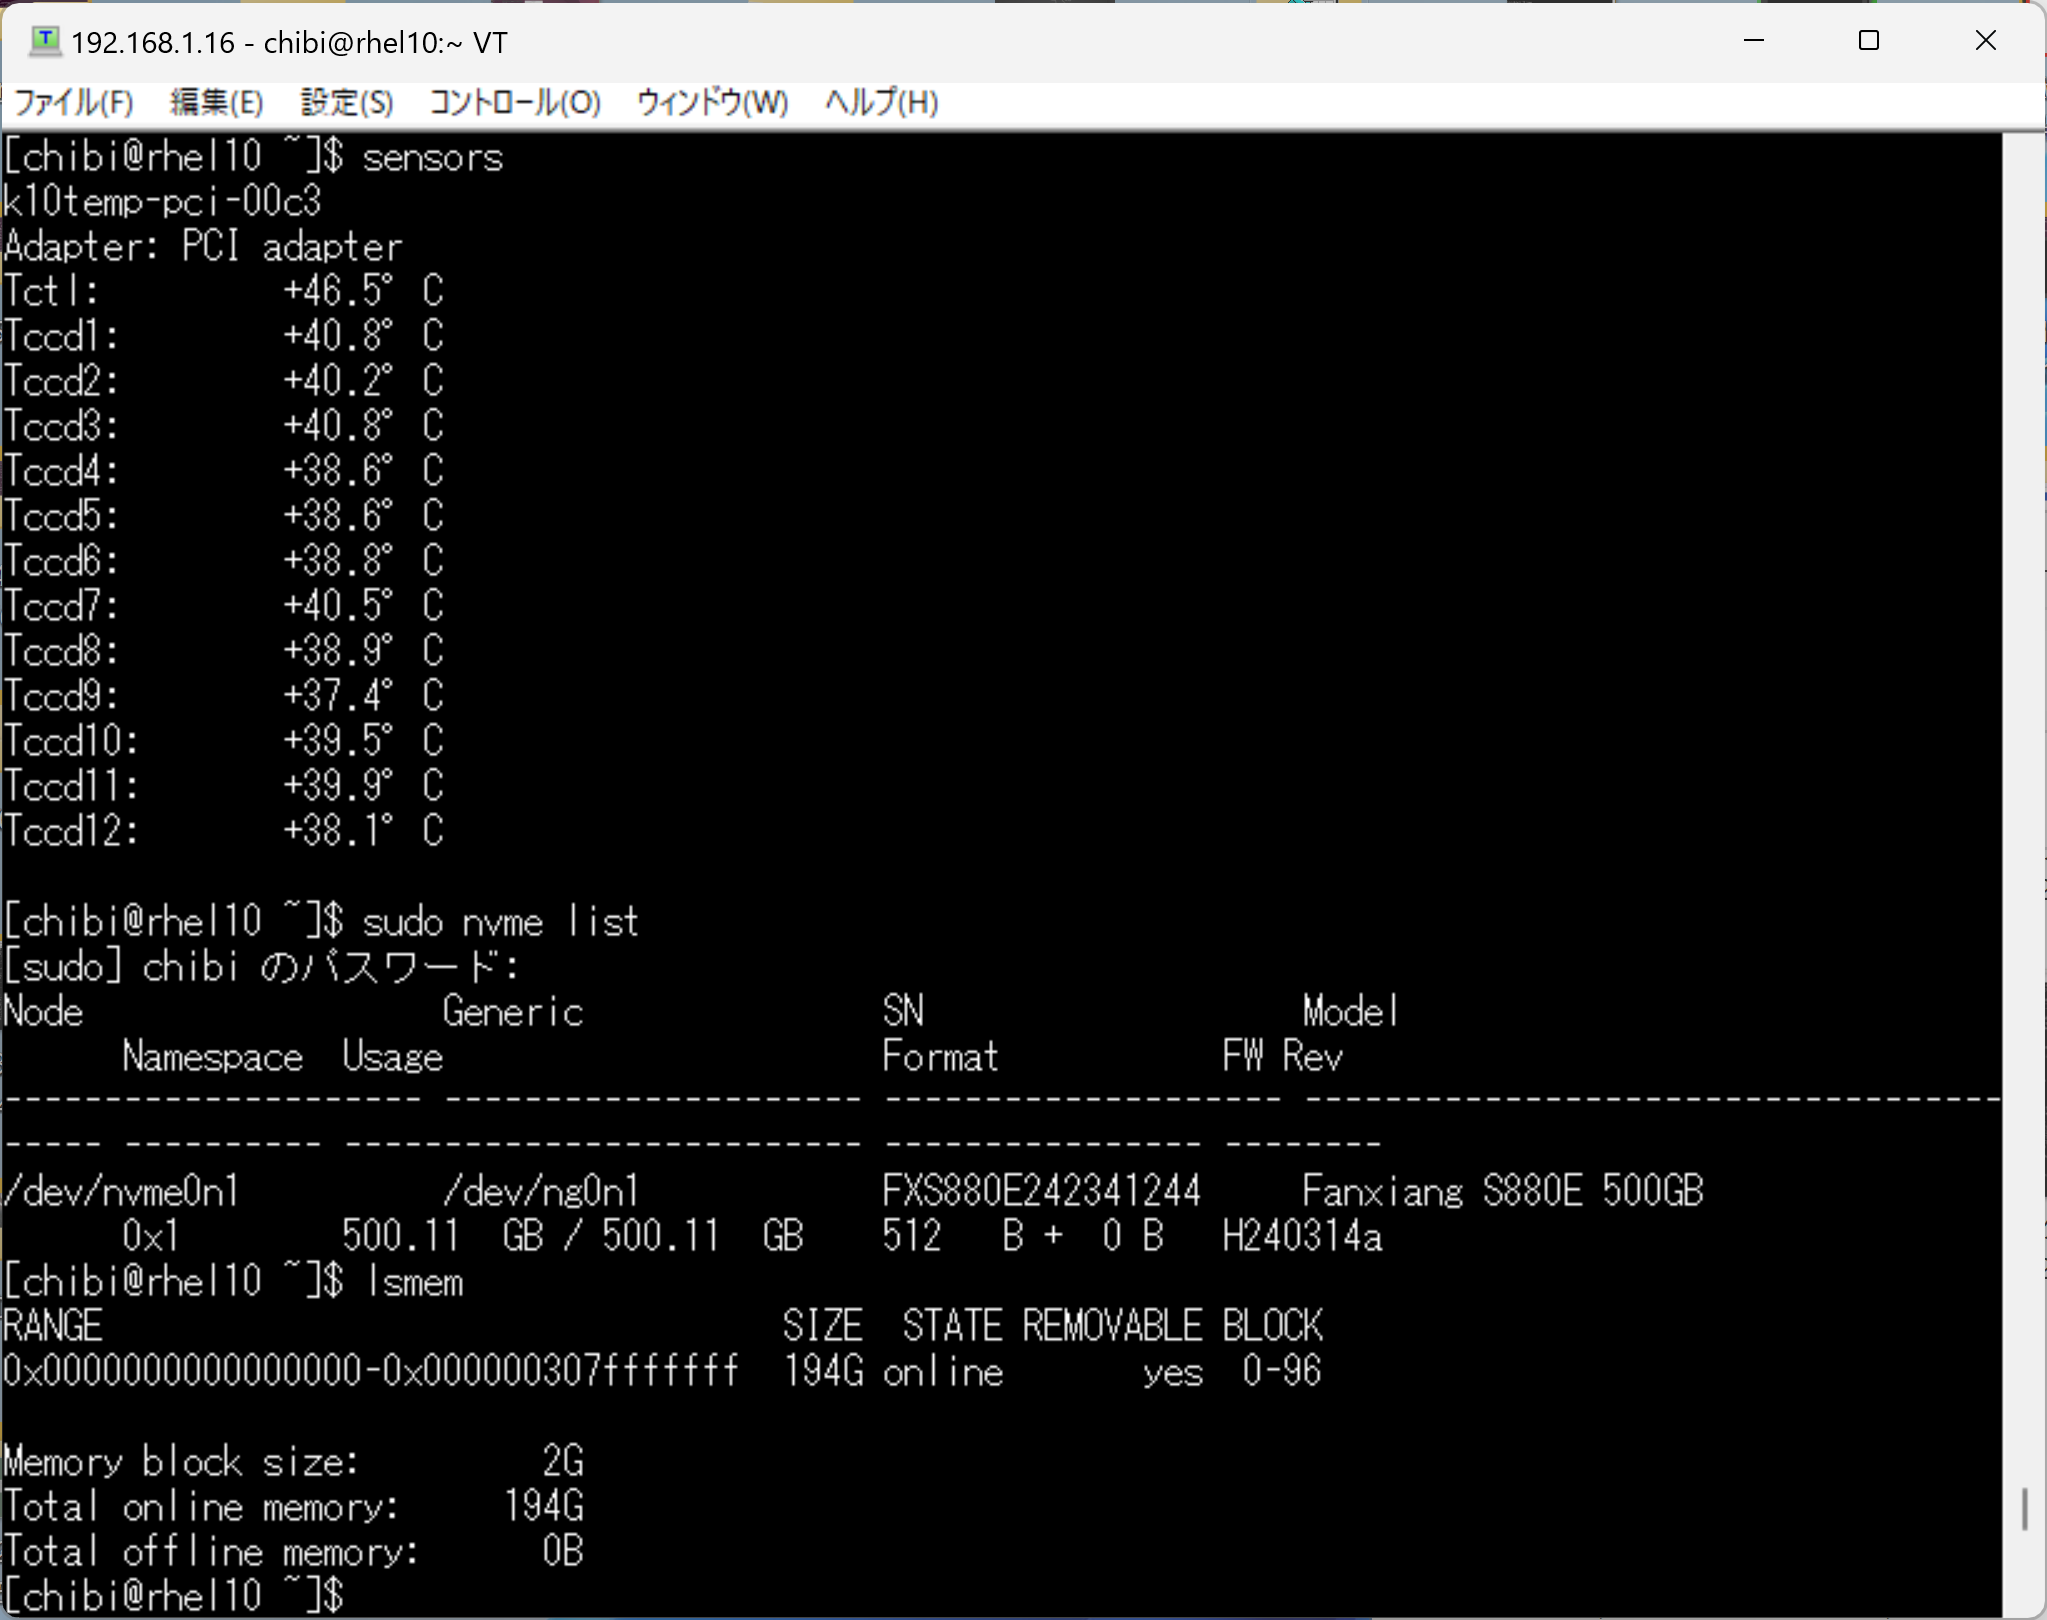
Task: Close the SSH terminal window
Action: tap(1985, 41)
